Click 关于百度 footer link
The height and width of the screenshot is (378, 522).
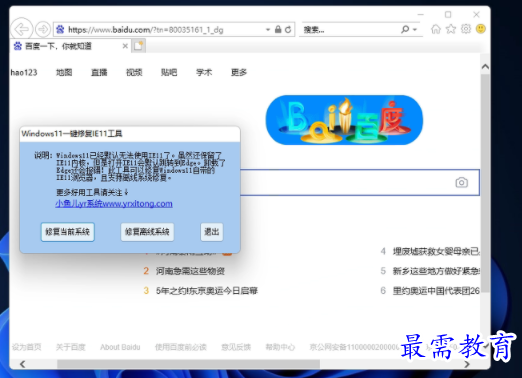pos(71,347)
